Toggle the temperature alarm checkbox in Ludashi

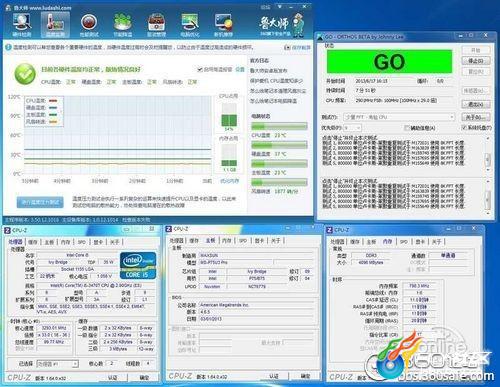click(x=200, y=69)
